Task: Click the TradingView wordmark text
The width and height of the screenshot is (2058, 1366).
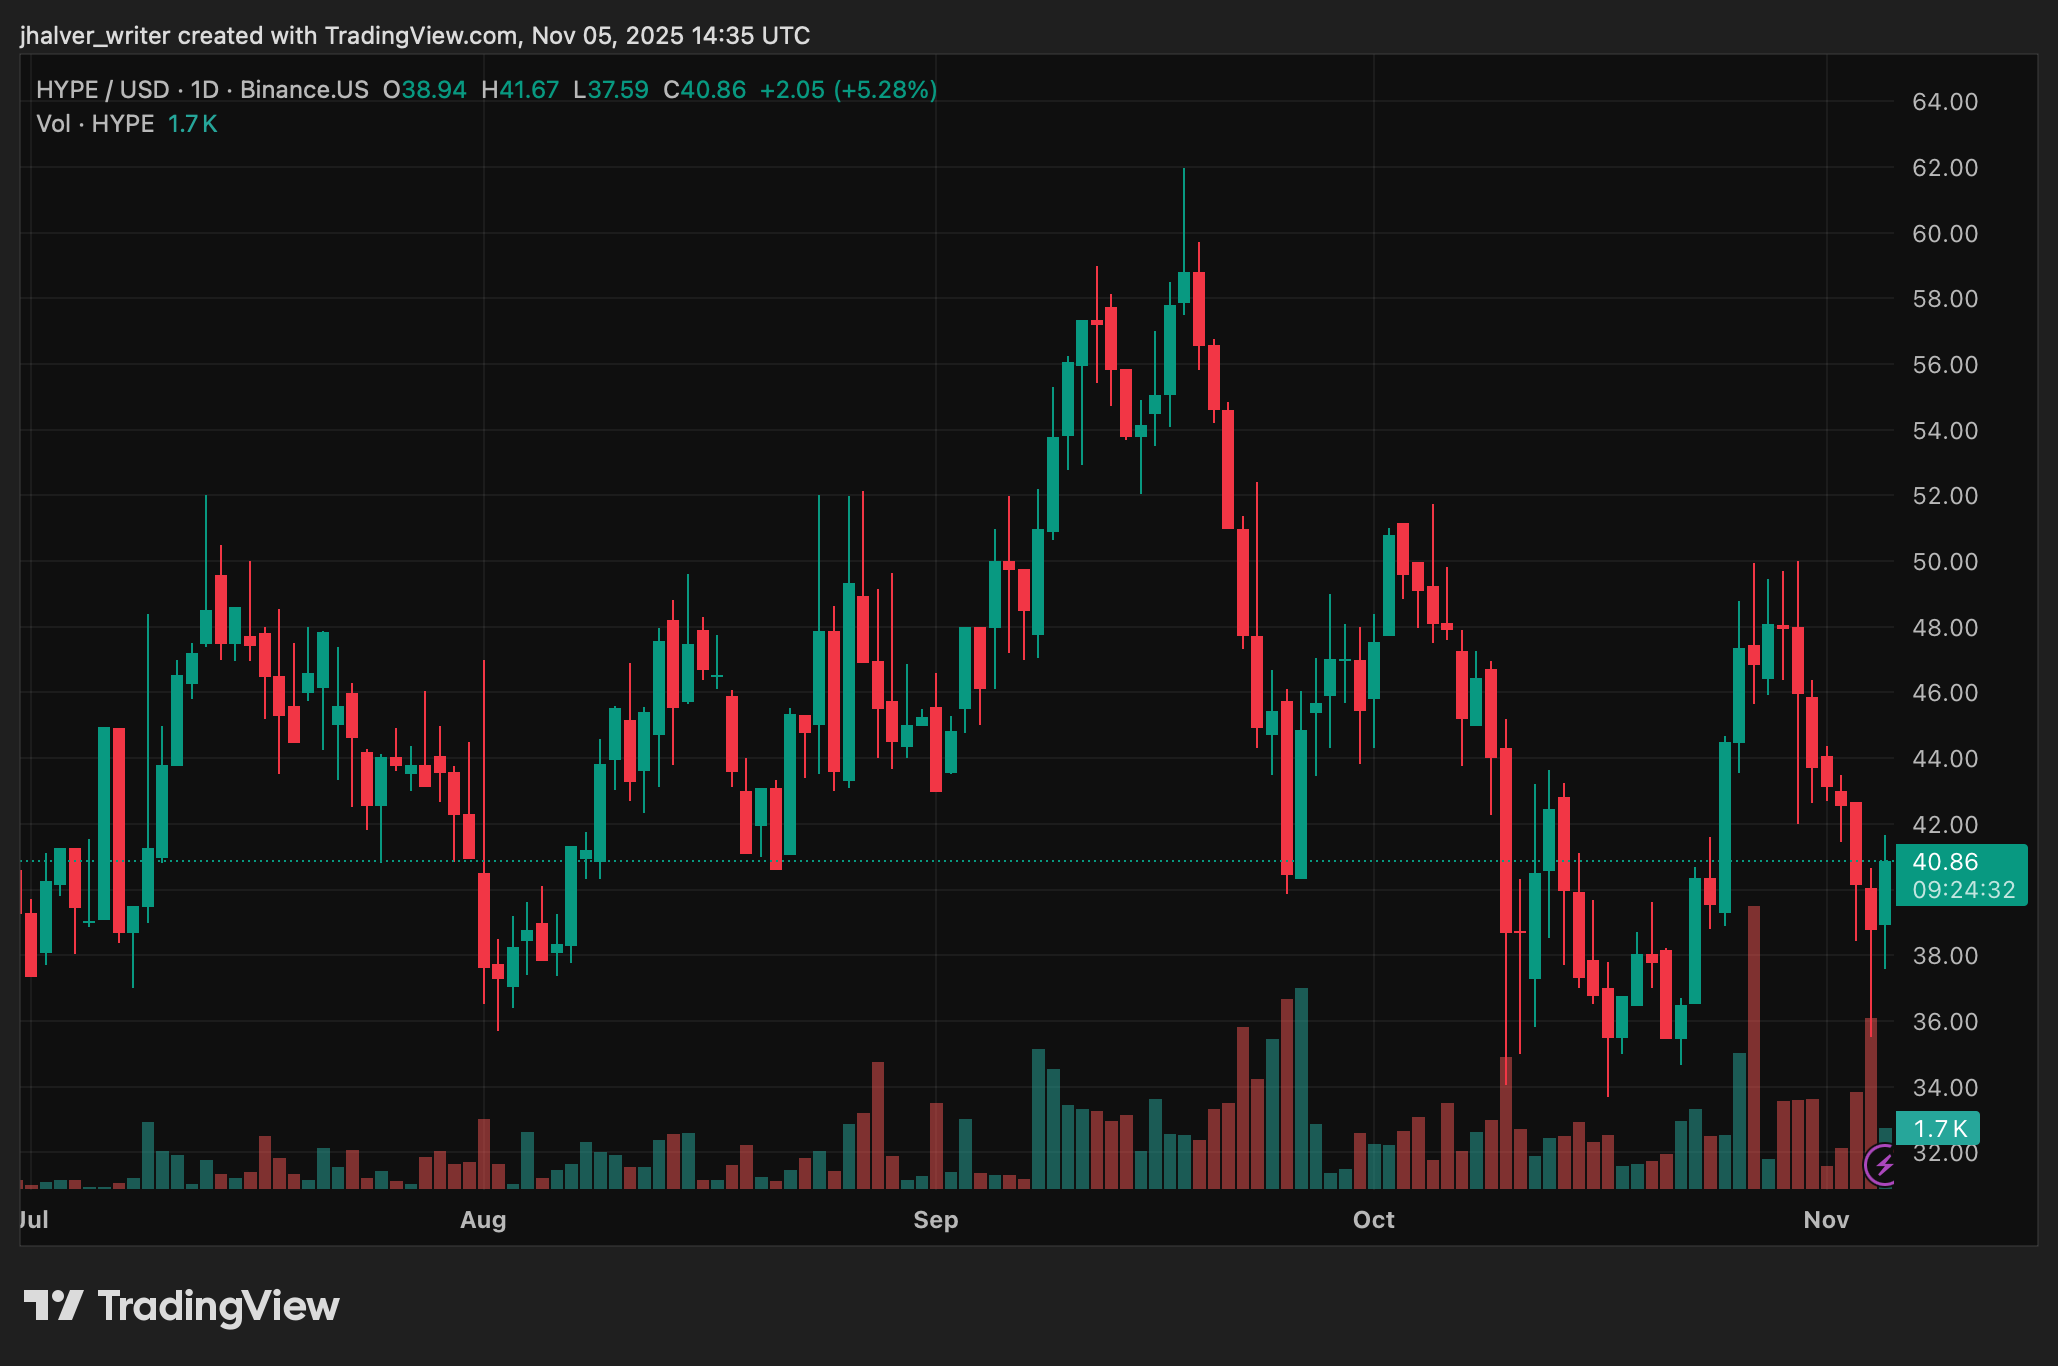Action: tap(218, 1306)
